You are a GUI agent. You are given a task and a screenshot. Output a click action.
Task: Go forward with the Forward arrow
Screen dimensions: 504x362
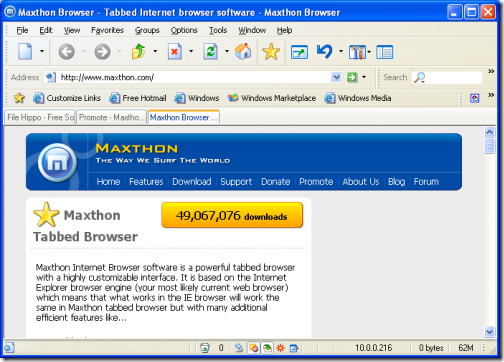(102, 52)
